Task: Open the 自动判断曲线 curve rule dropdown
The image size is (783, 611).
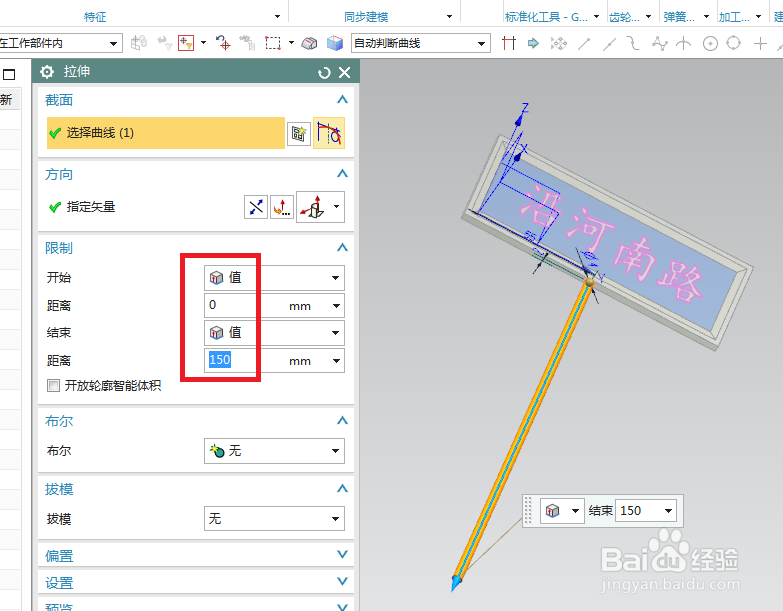Action: (x=421, y=43)
